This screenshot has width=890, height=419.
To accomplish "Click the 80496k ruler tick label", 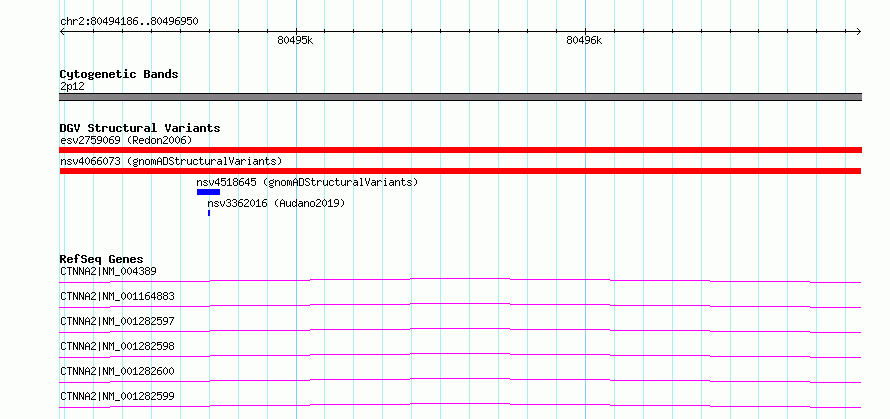I will (x=584, y=40).
